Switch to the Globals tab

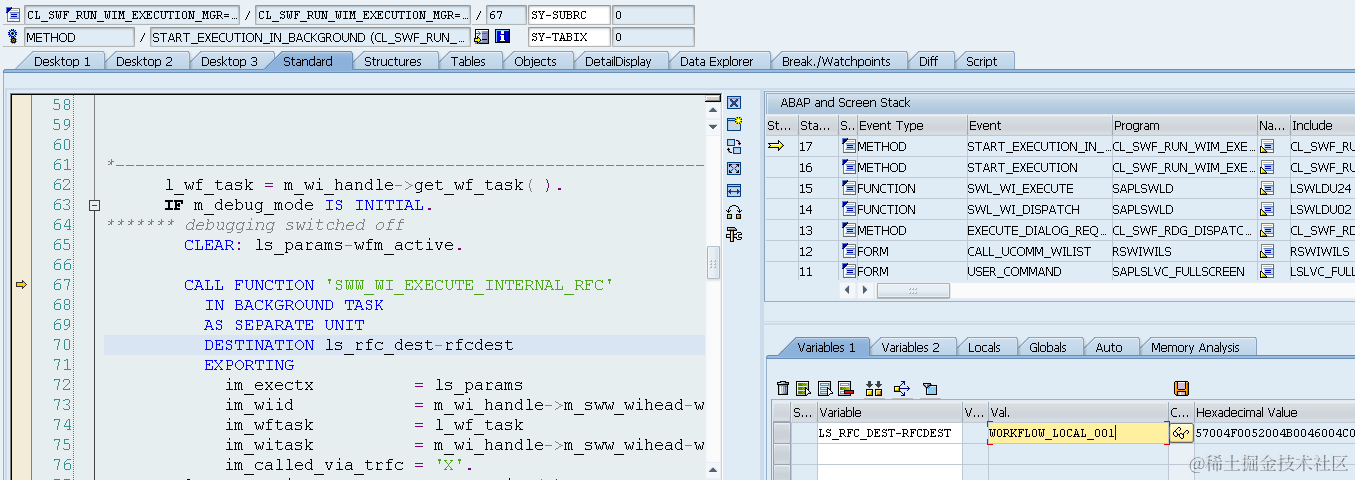click(x=1047, y=347)
